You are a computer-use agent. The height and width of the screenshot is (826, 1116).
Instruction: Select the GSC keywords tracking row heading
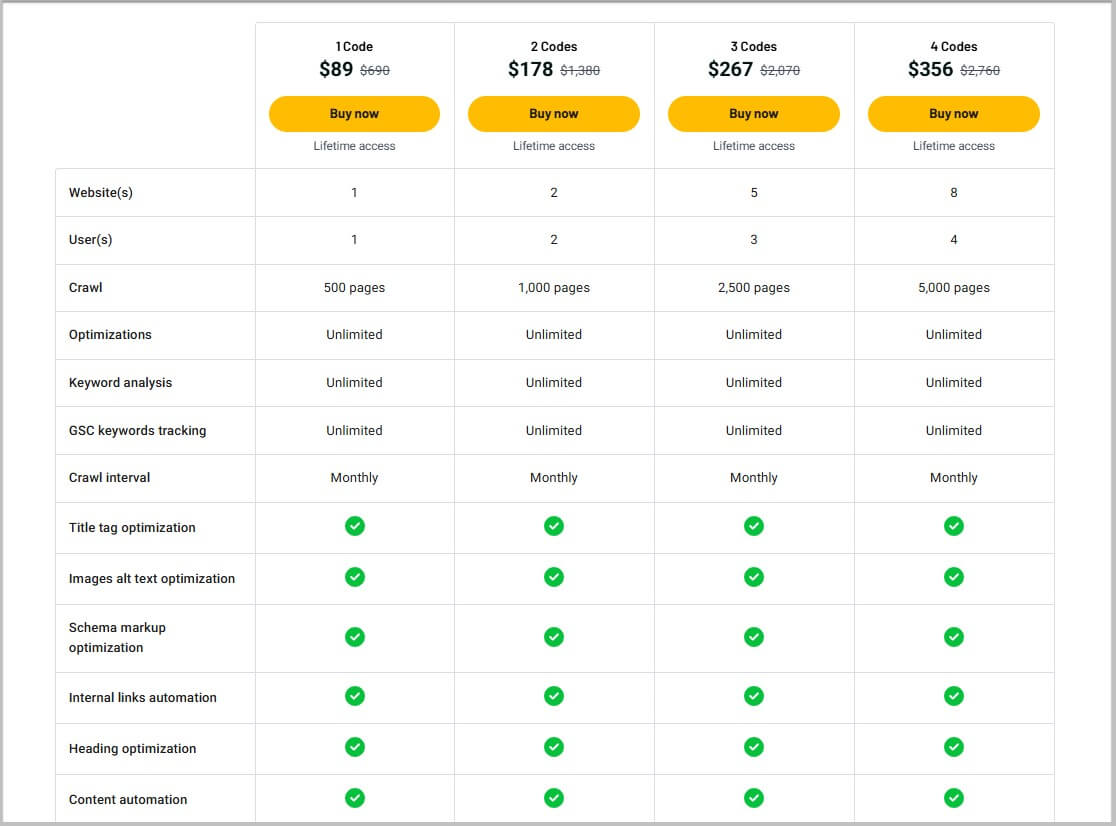pyautogui.click(x=137, y=430)
